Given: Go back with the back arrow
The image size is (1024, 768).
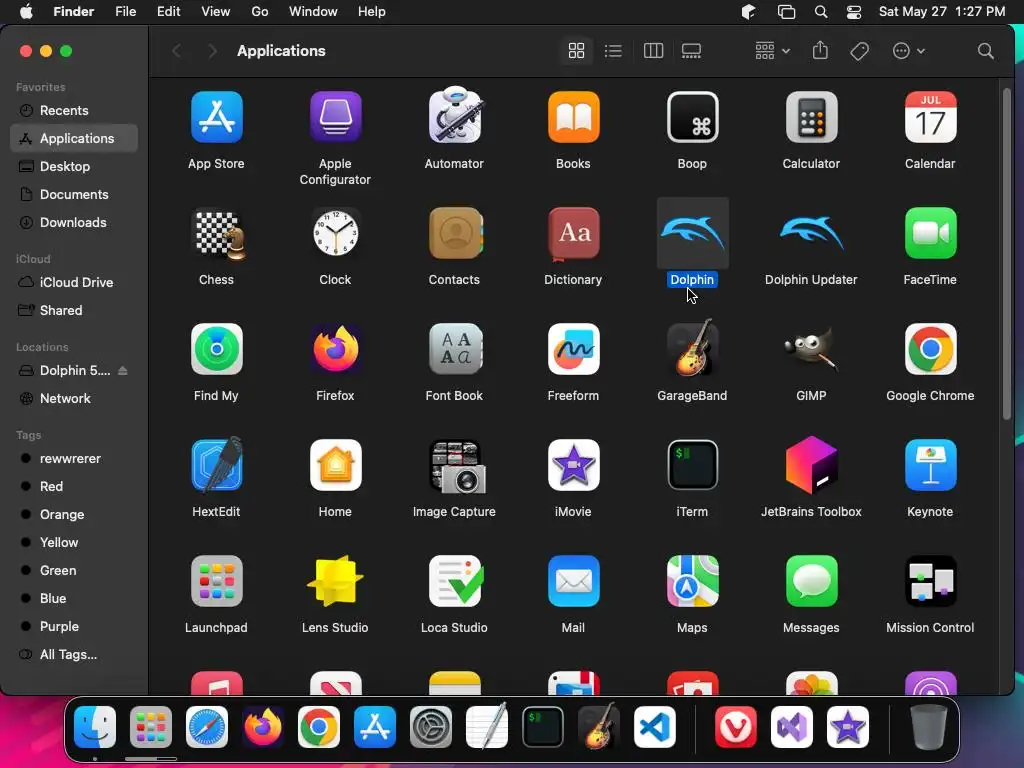Looking at the screenshot, I should tap(176, 51).
